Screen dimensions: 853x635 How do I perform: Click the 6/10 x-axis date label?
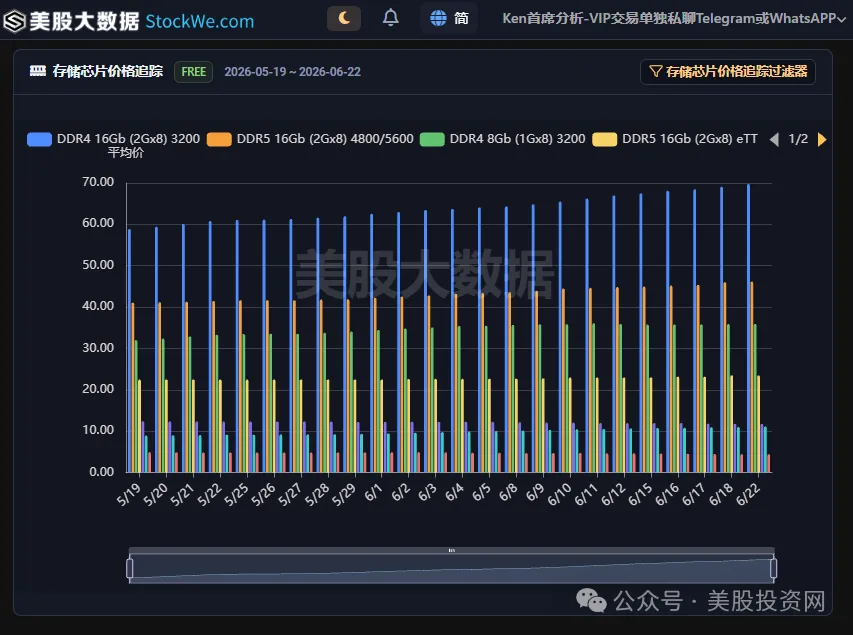(559, 495)
